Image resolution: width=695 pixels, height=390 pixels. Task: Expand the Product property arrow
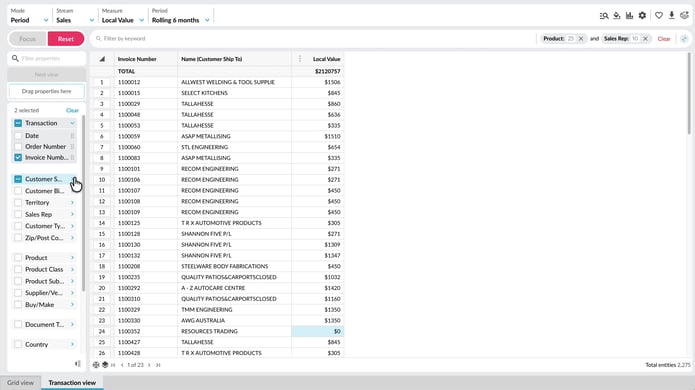click(72, 257)
